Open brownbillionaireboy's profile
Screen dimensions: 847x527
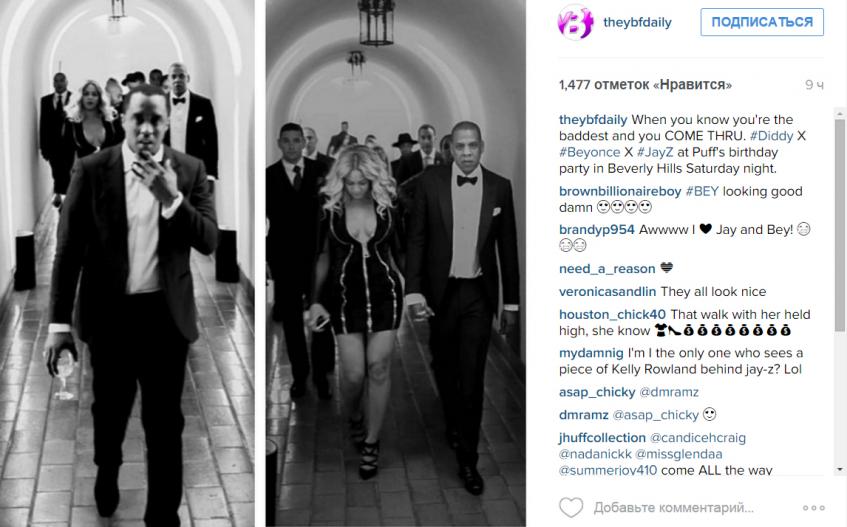[620, 191]
